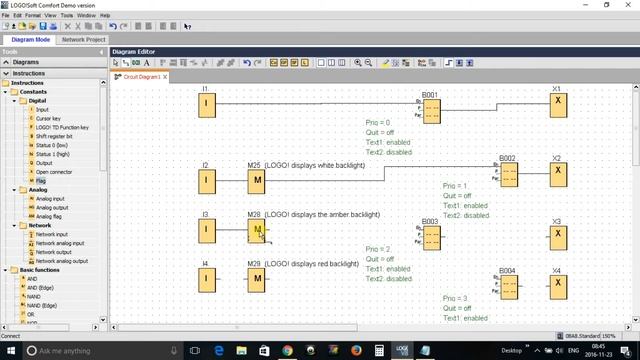The image size is (640, 360).
Task: Select the I1 input block
Action: point(207,105)
